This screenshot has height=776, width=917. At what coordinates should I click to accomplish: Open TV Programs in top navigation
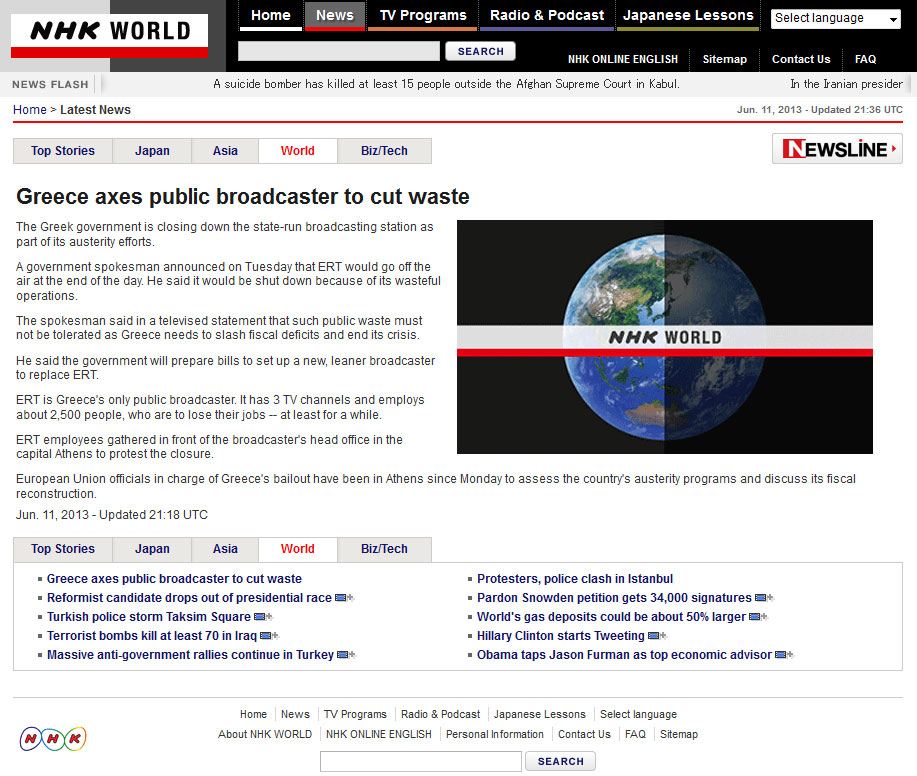pos(422,15)
